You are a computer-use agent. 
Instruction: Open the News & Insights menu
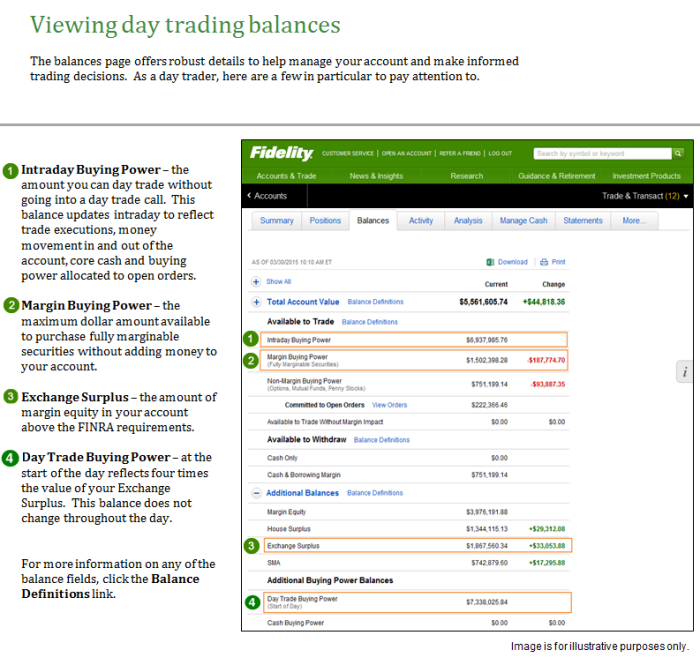tap(376, 176)
